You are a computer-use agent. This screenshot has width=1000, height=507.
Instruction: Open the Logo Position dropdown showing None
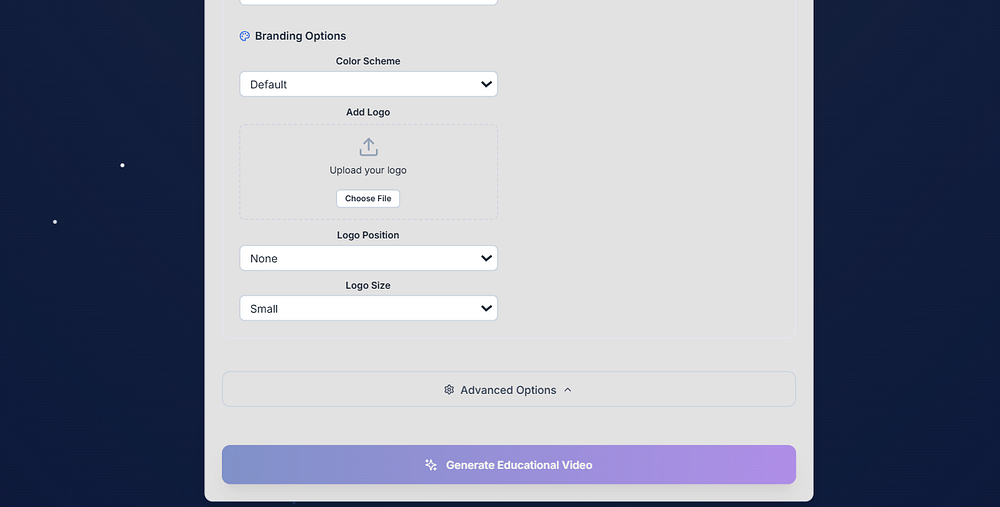[x=369, y=258]
